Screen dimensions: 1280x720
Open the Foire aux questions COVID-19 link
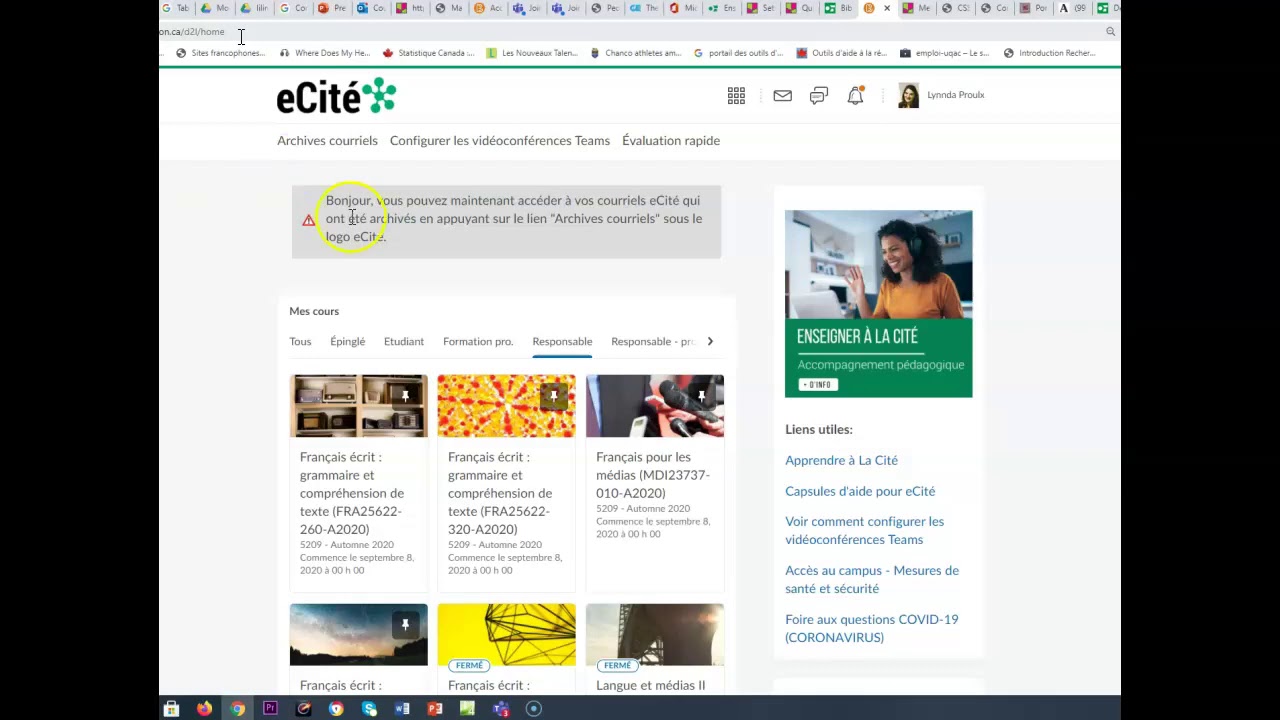click(x=872, y=628)
